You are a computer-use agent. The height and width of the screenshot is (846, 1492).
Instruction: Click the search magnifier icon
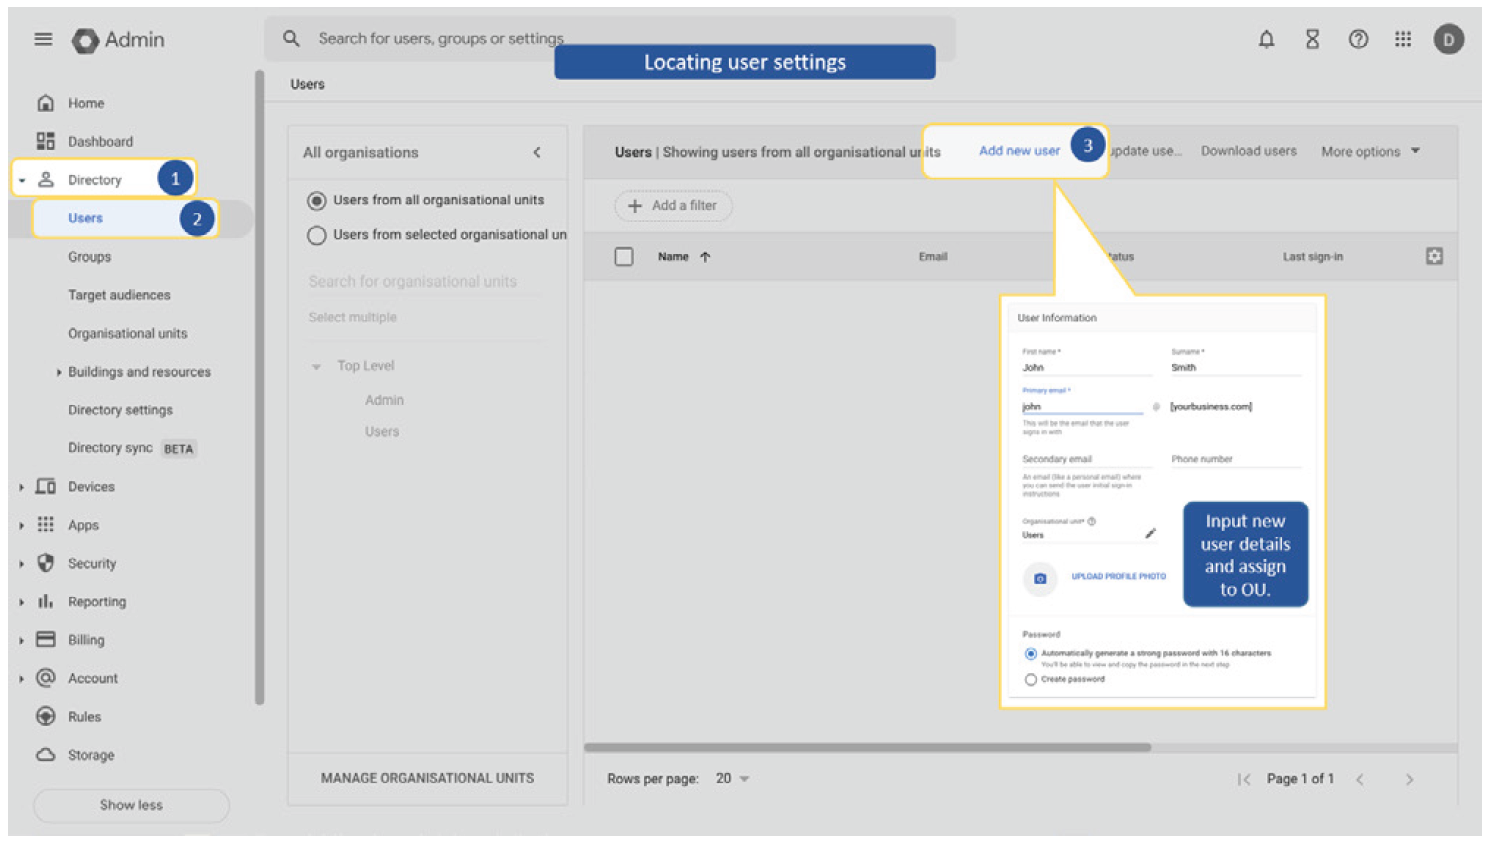point(291,39)
